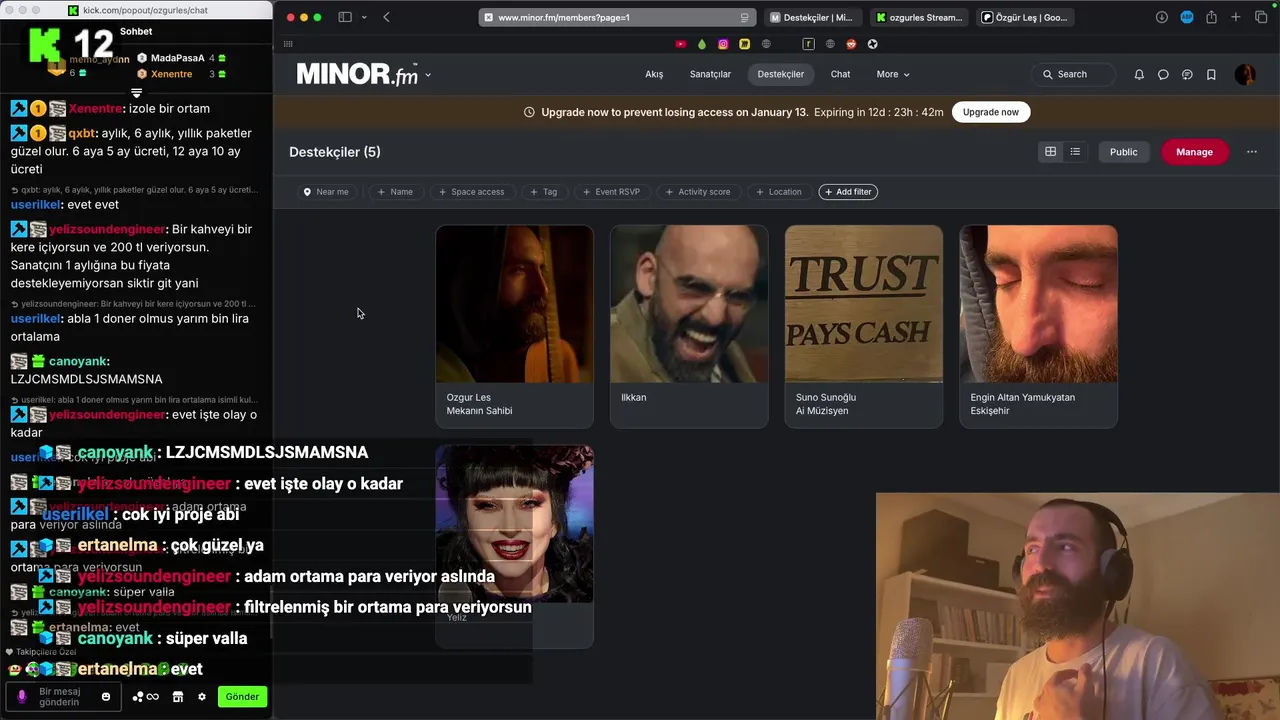Add the Activity score filter

[698, 192]
